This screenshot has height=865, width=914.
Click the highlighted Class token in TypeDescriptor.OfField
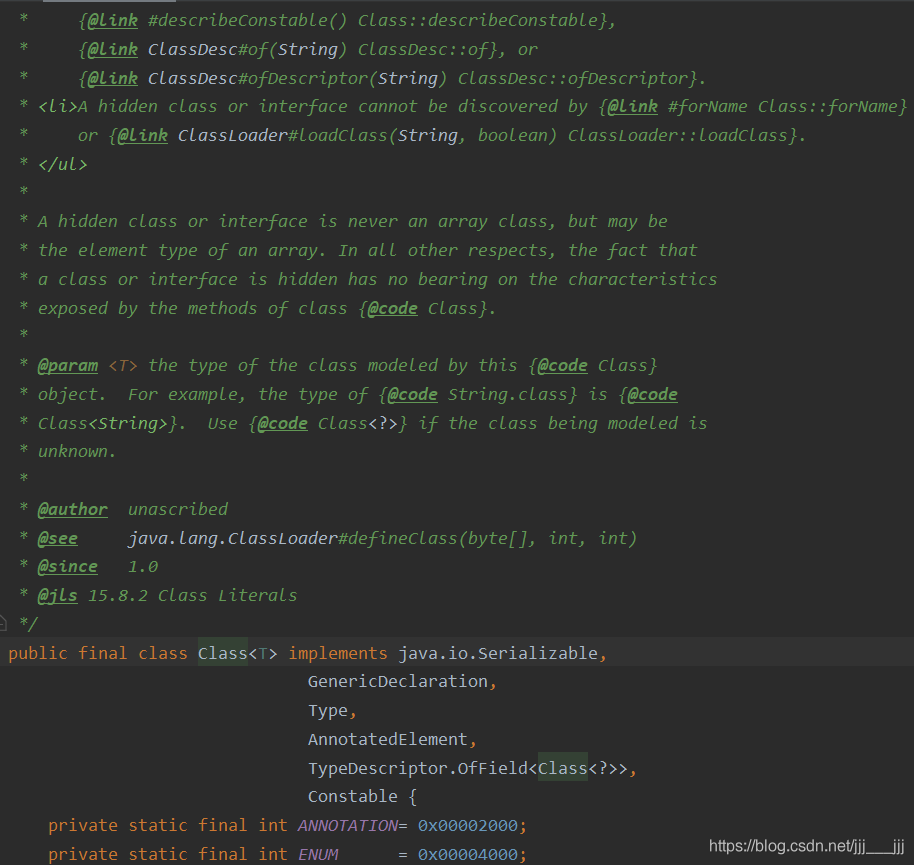[562, 768]
